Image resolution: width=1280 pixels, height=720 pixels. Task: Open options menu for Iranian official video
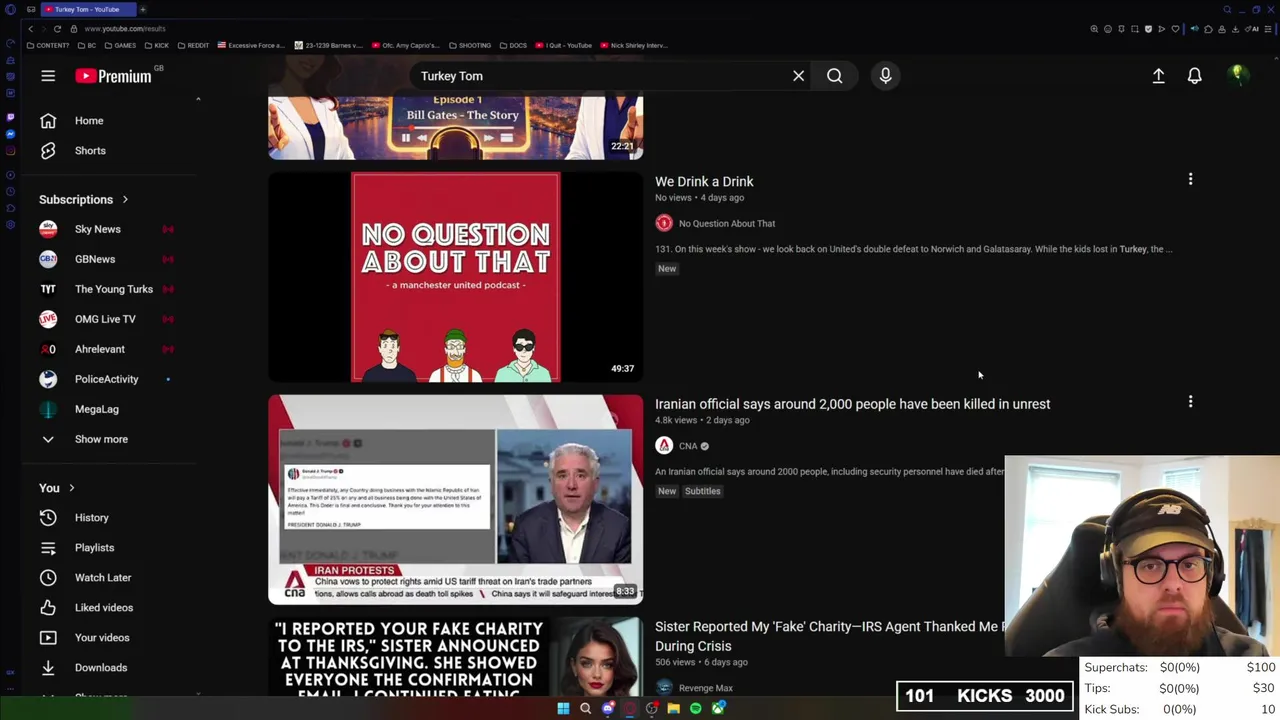pyautogui.click(x=1190, y=401)
